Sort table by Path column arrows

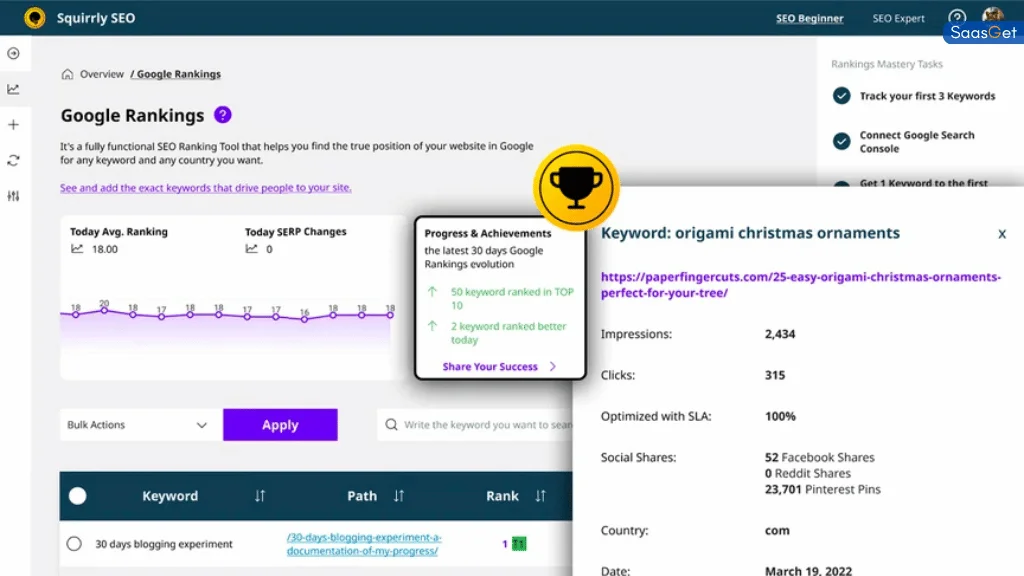(399, 496)
